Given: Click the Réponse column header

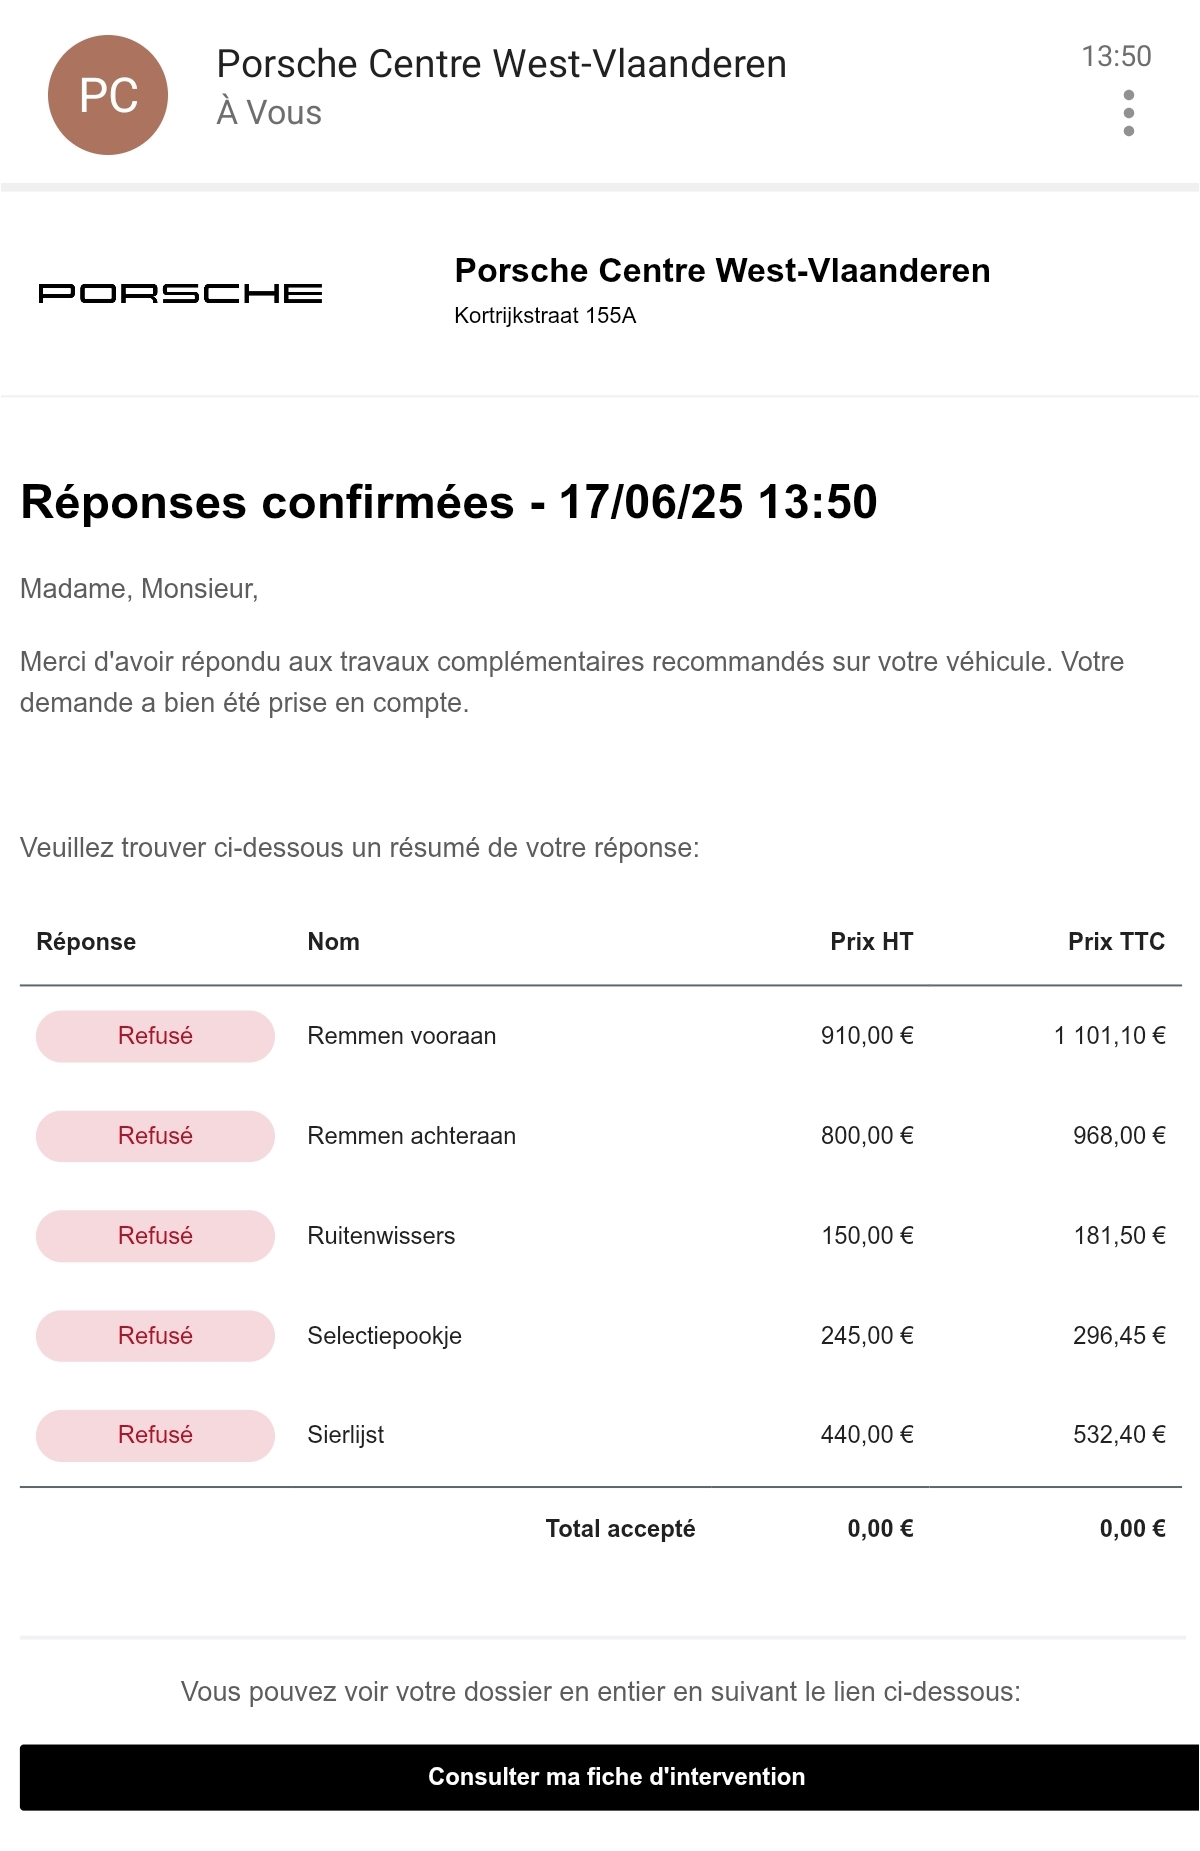Looking at the screenshot, I should tap(86, 942).
